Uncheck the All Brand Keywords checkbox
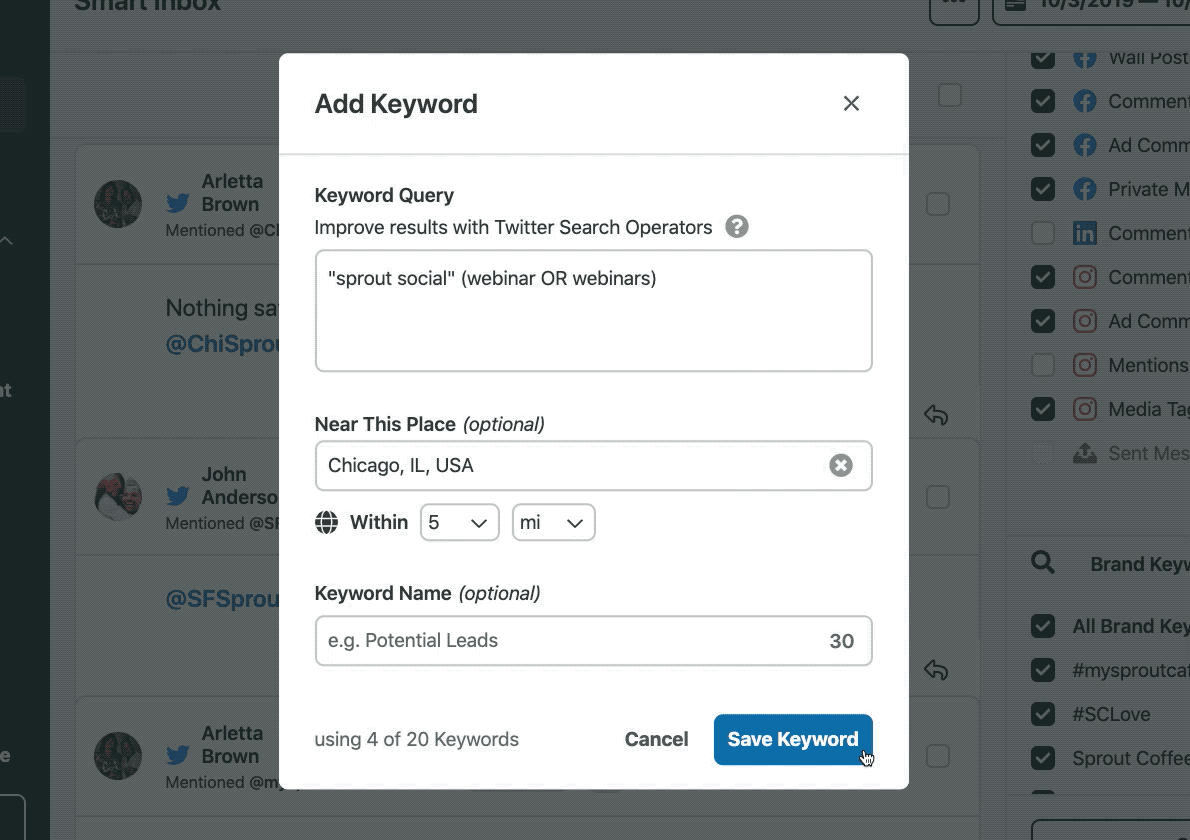 tap(1043, 627)
